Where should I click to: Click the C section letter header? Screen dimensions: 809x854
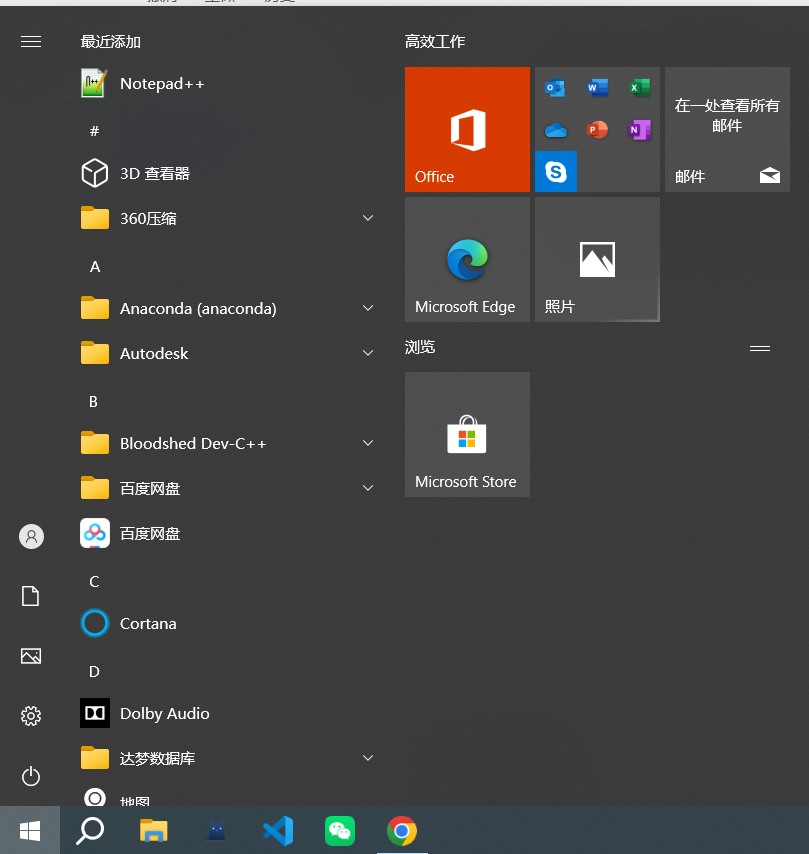94,582
